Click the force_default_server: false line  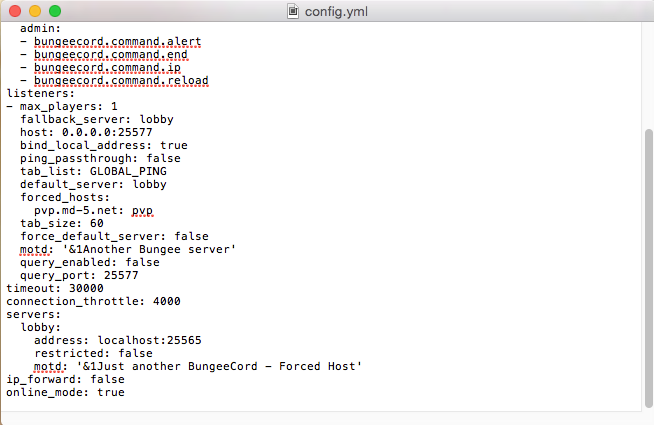114,236
